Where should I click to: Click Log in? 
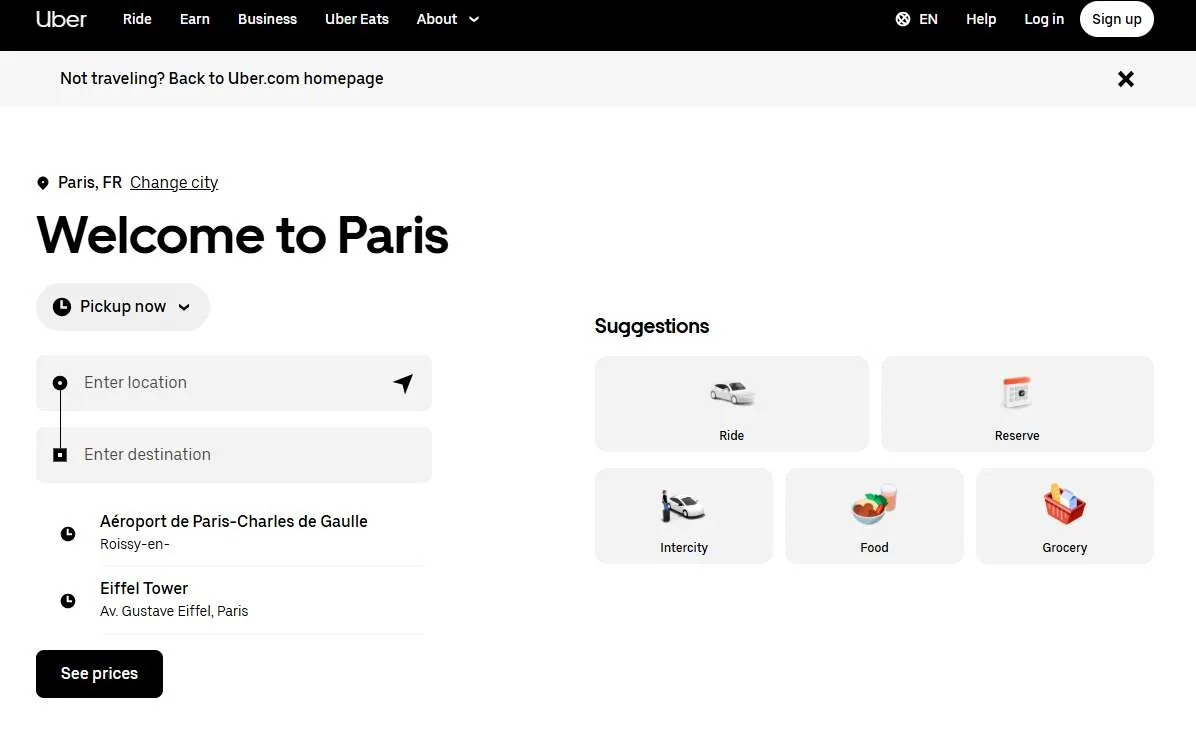(1043, 19)
